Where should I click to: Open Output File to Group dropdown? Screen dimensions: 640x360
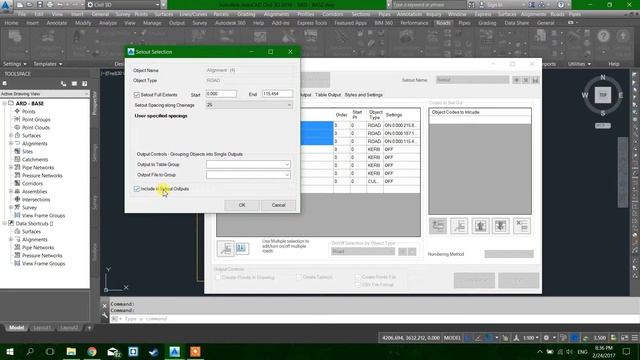click(248, 175)
